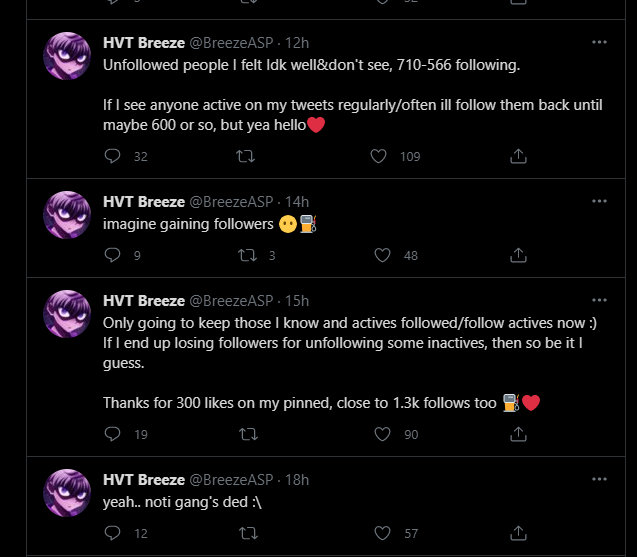Retweet the 'Unfollowed people' tweet
Viewport: 637px width, 557px height.
point(245,156)
